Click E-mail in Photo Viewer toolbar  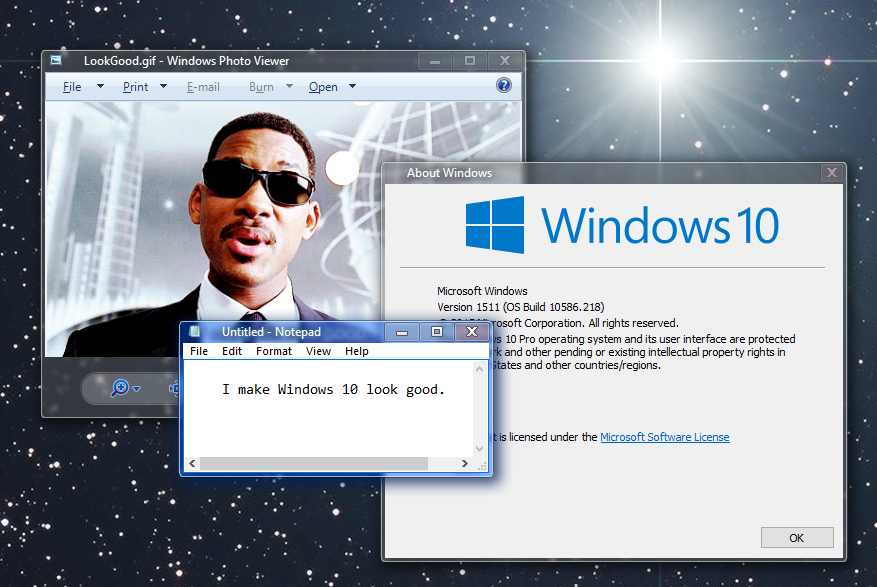click(203, 87)
